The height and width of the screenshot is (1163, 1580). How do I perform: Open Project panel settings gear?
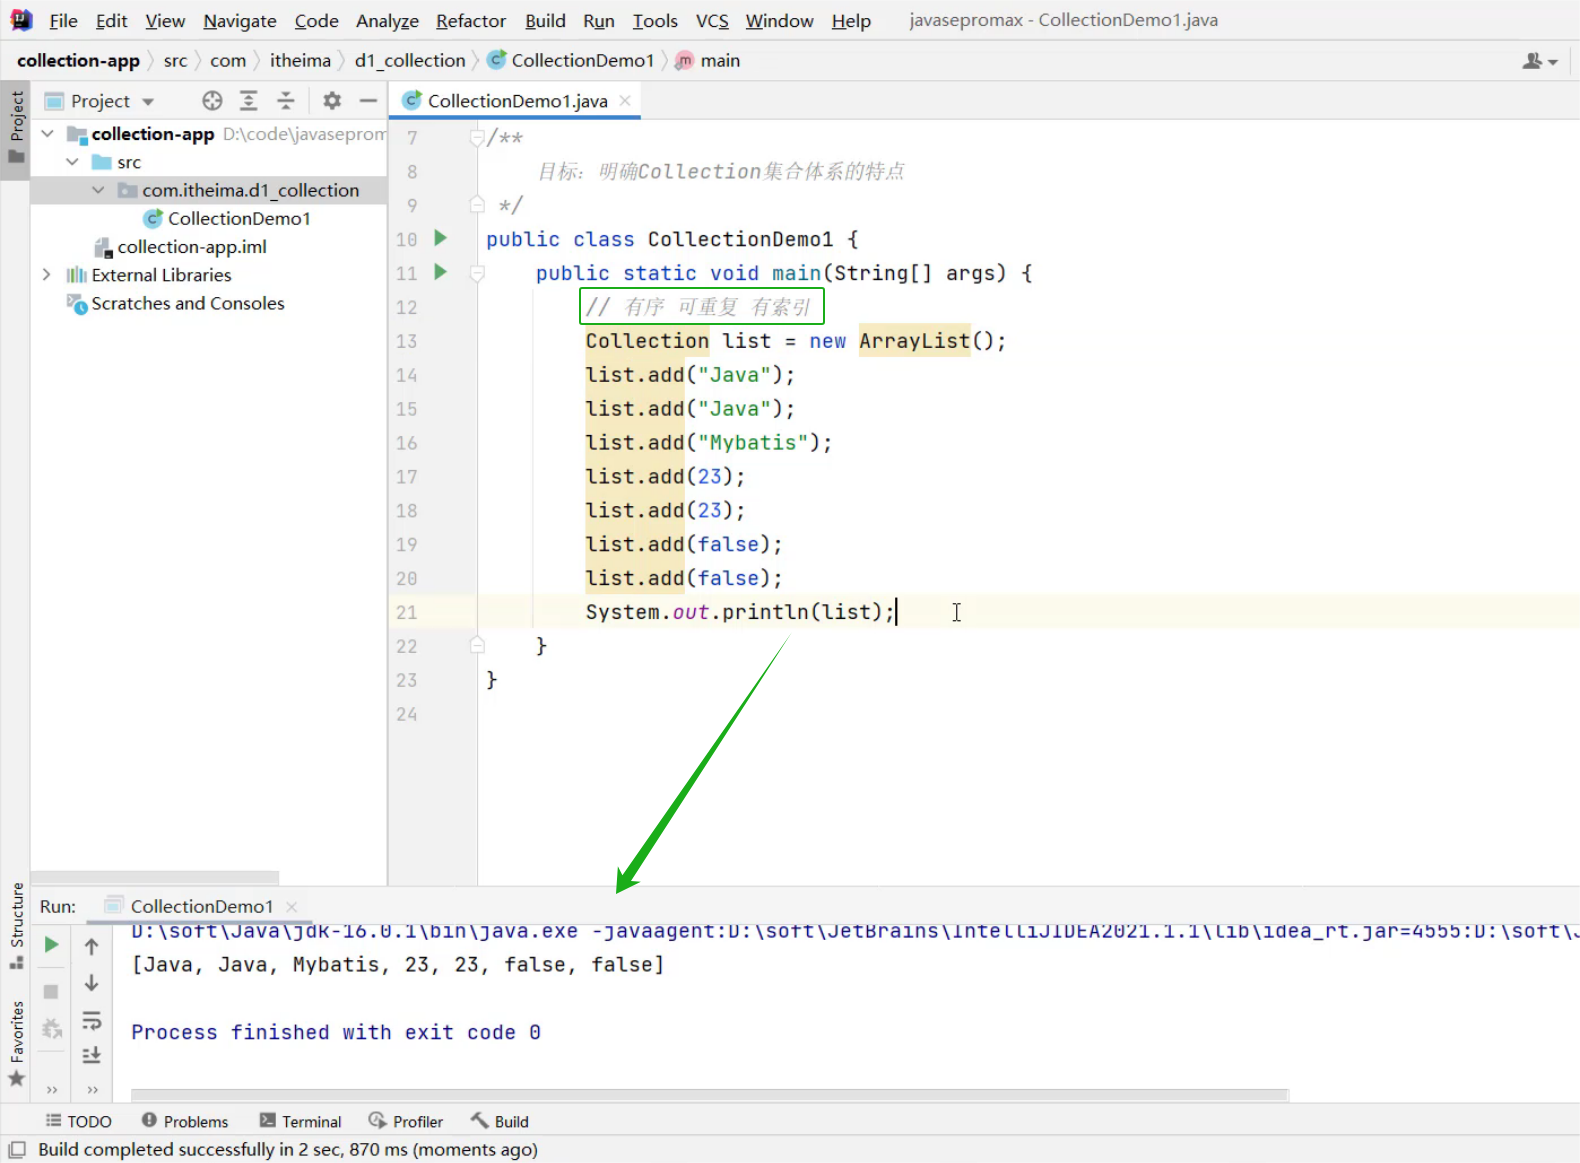click(x=332, y=101)
